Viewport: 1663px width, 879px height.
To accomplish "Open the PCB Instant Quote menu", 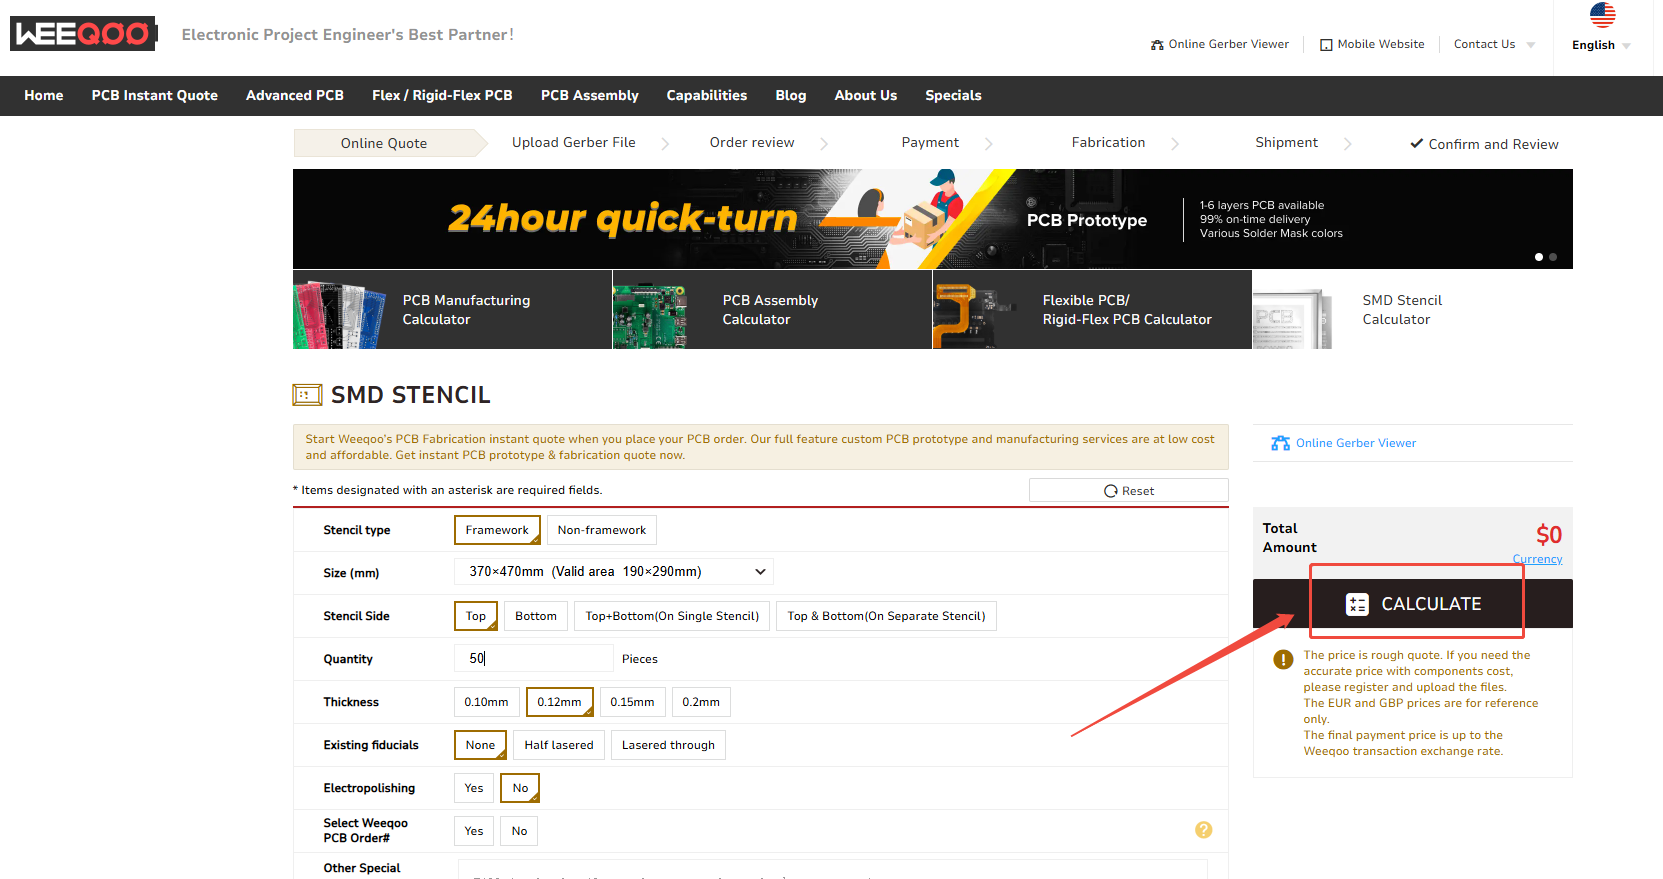I will point(154,96).
